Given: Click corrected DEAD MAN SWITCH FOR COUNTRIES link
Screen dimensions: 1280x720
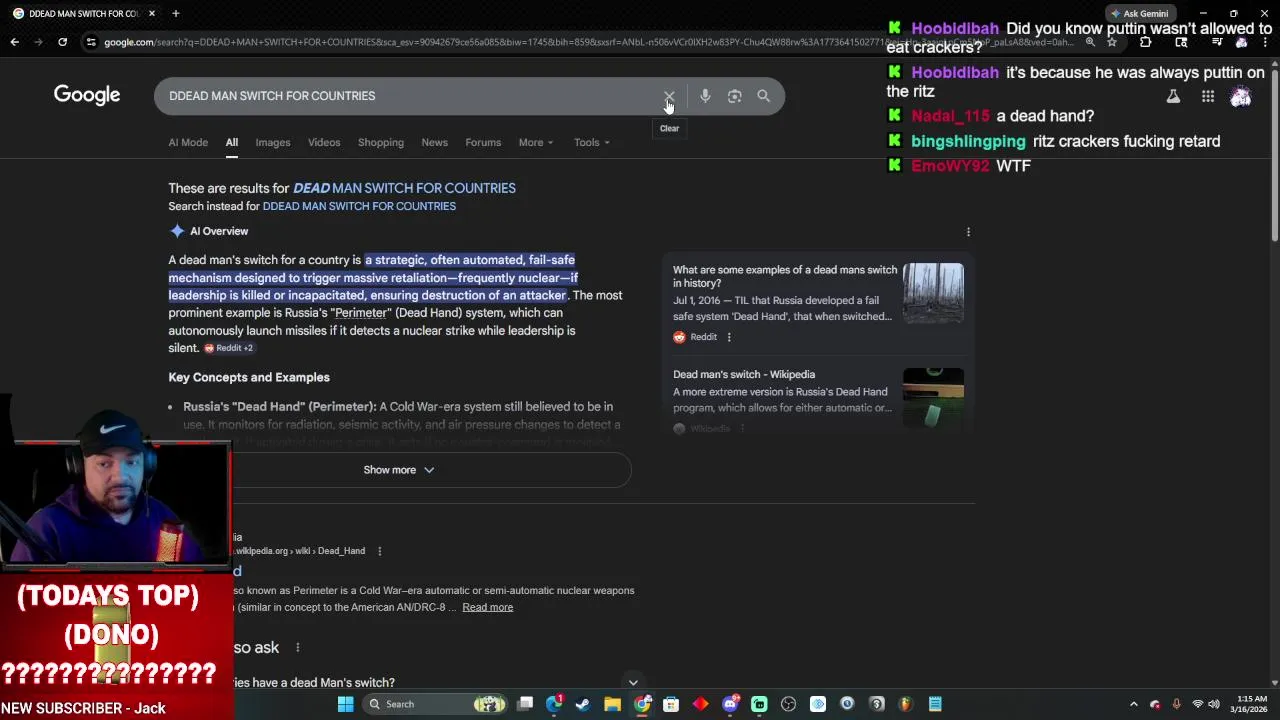Looking at the screenshot, I should tap(404, 188).
